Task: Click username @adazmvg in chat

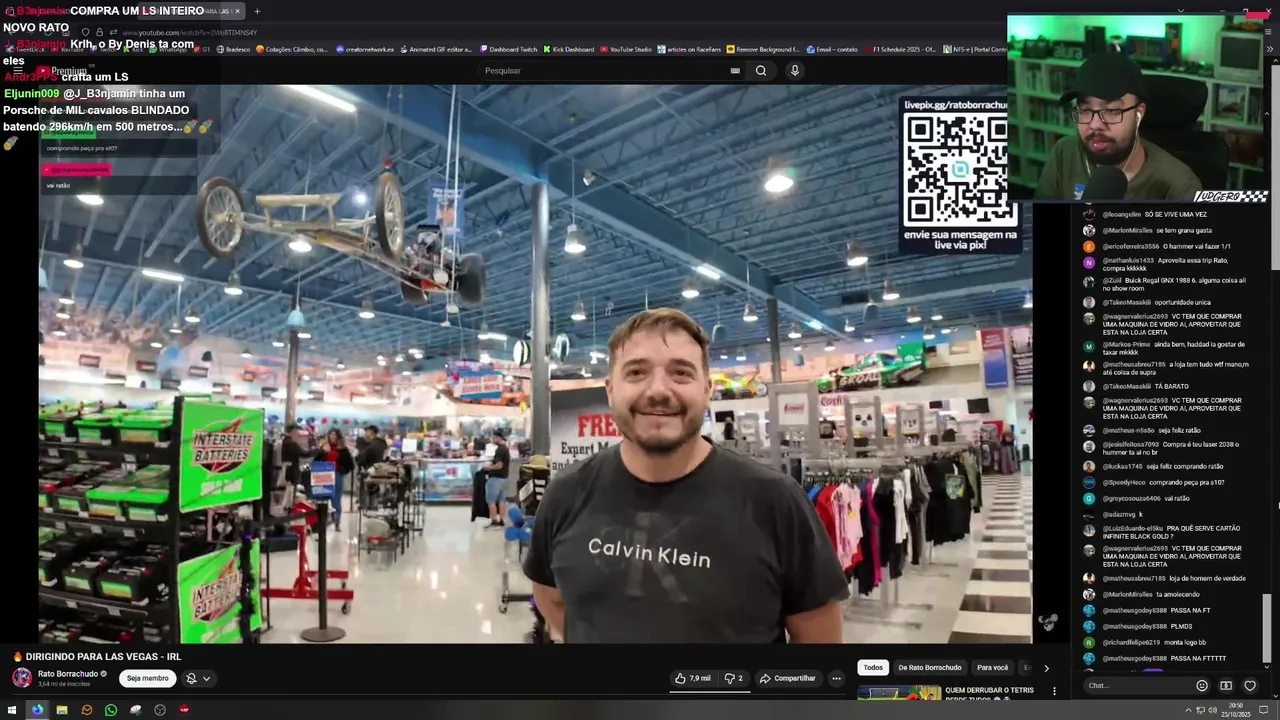Action: (1119, 514)
